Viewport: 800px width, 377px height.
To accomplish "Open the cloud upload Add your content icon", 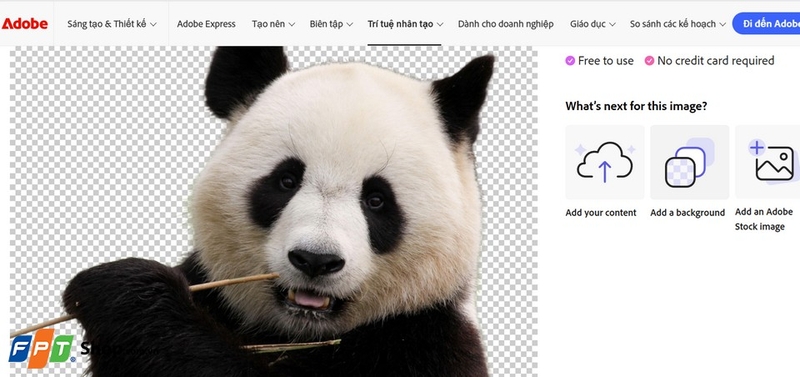I will pyautogui.click(x=605, y=162).
